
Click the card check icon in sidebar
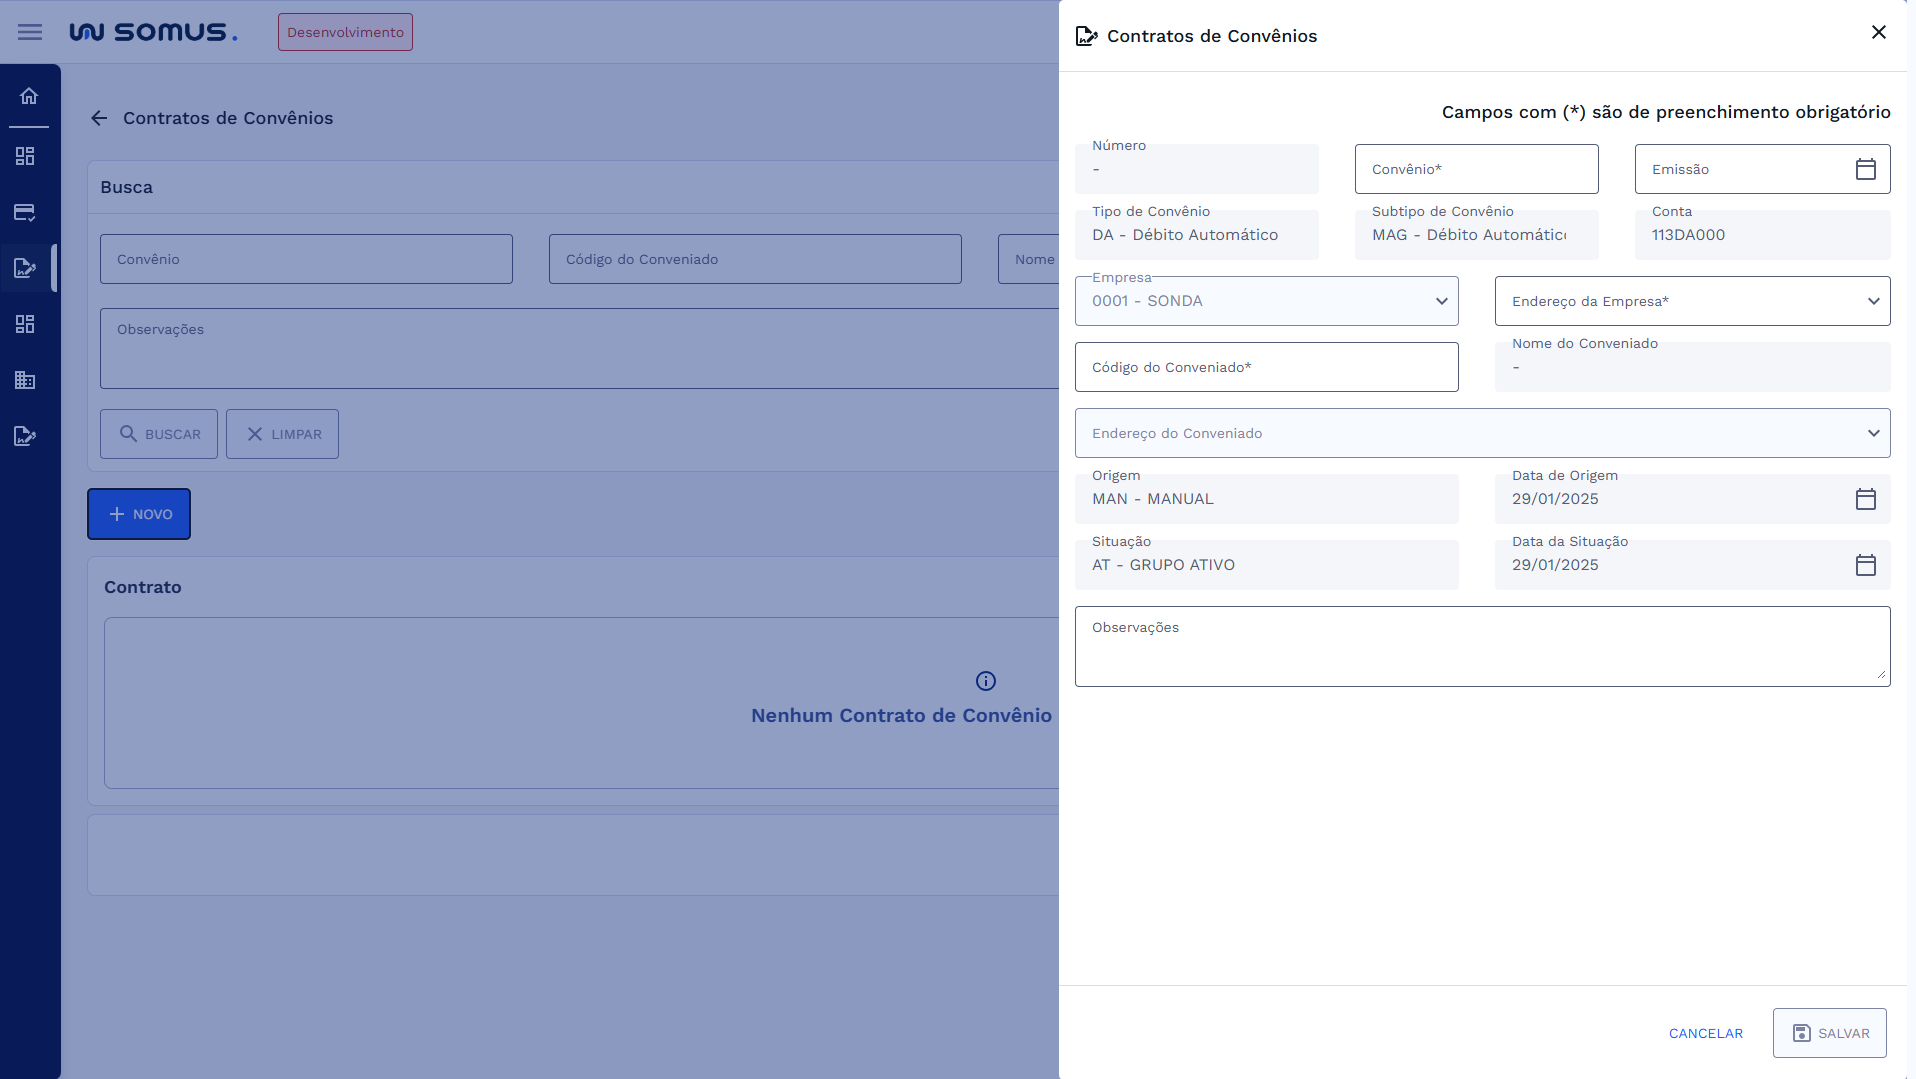[25, 212]
